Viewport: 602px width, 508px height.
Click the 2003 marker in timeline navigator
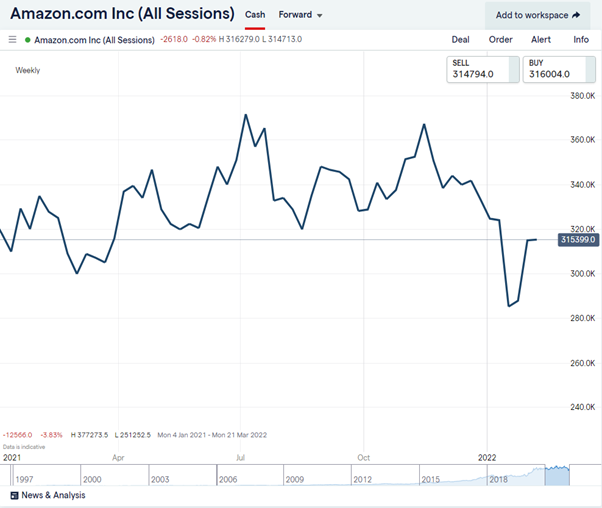click(160, 480)
